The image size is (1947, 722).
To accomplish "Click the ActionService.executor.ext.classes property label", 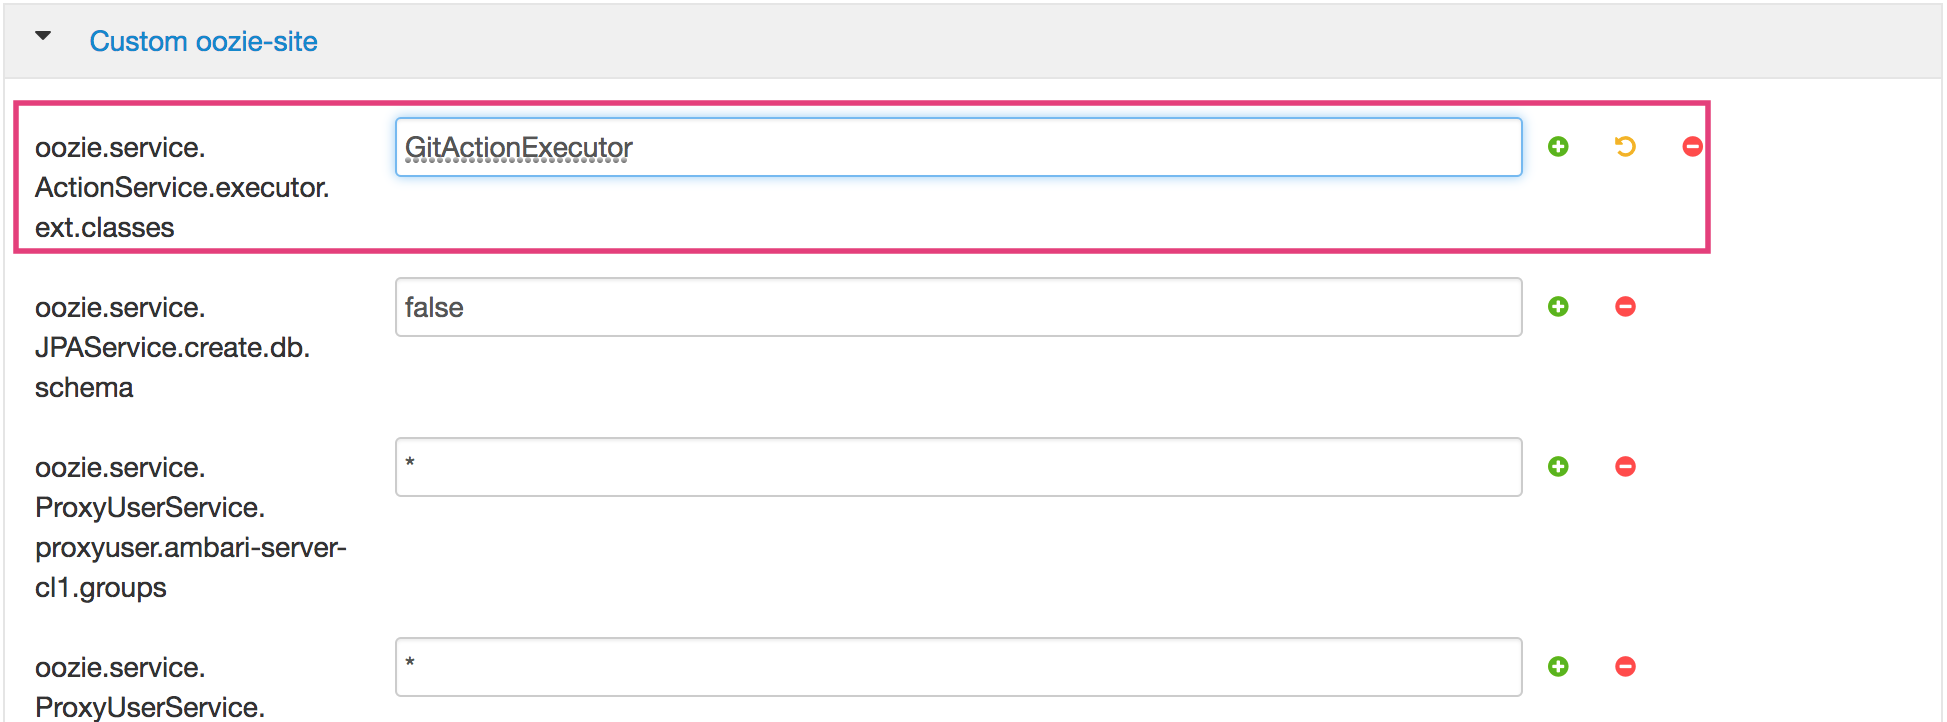I will 181,188.
